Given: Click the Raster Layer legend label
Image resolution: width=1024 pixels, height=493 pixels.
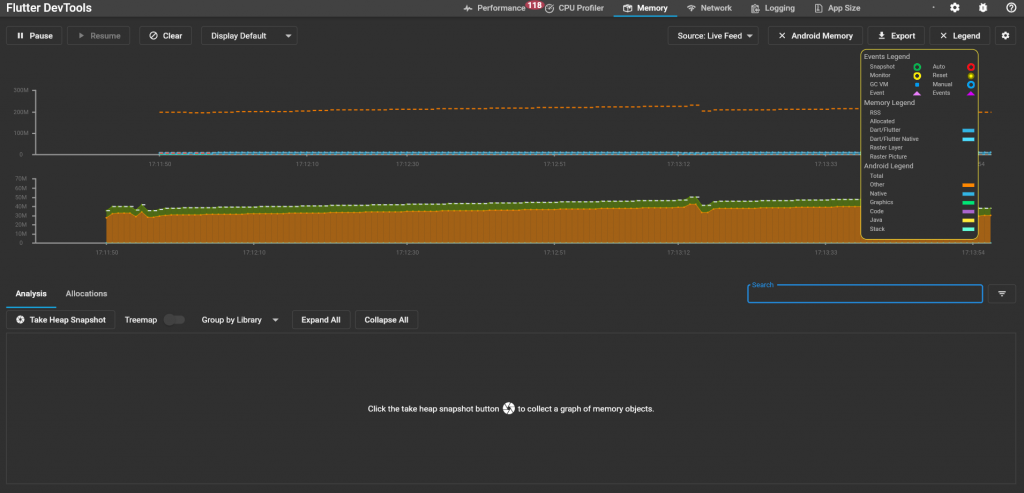Looking at the screenshot, I should (886, 148).
